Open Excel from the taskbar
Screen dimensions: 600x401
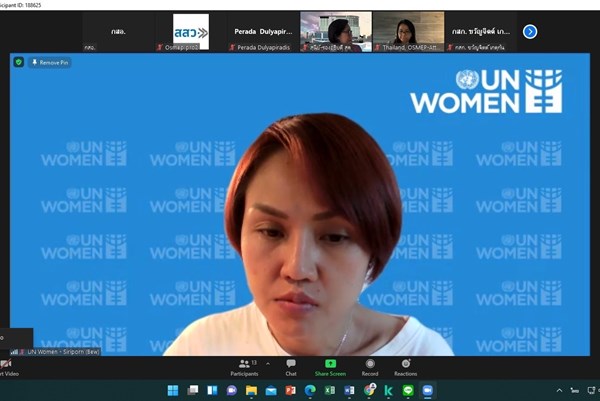click(x=329, y=390)
